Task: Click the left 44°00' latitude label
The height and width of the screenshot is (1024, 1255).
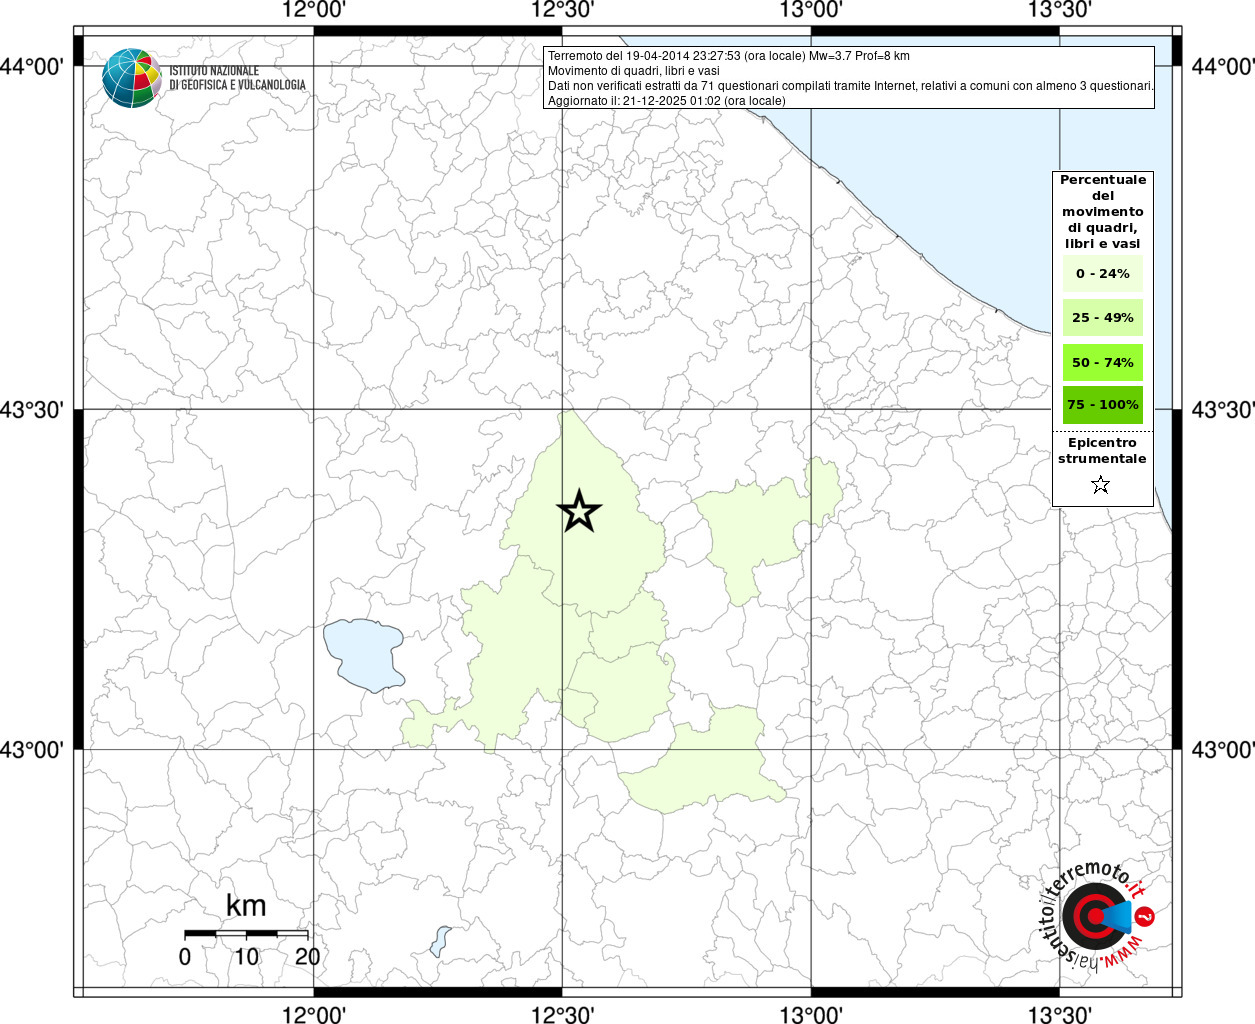Action: tap(32, 67)
